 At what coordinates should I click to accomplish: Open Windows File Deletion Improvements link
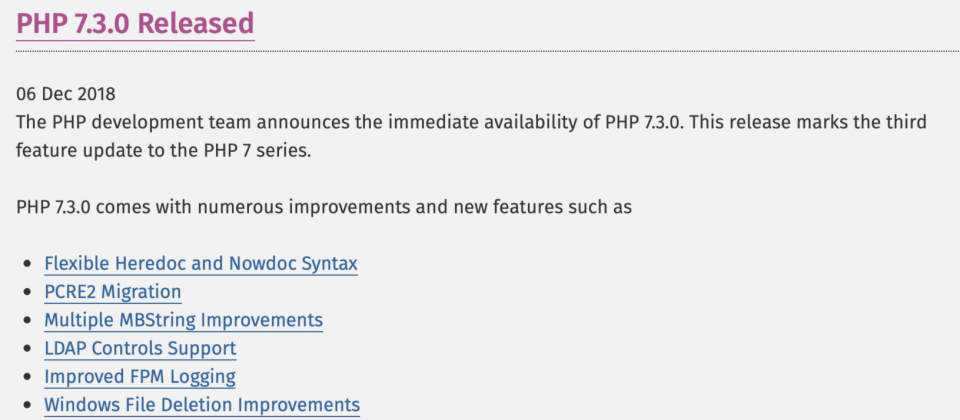click(202, 405)
